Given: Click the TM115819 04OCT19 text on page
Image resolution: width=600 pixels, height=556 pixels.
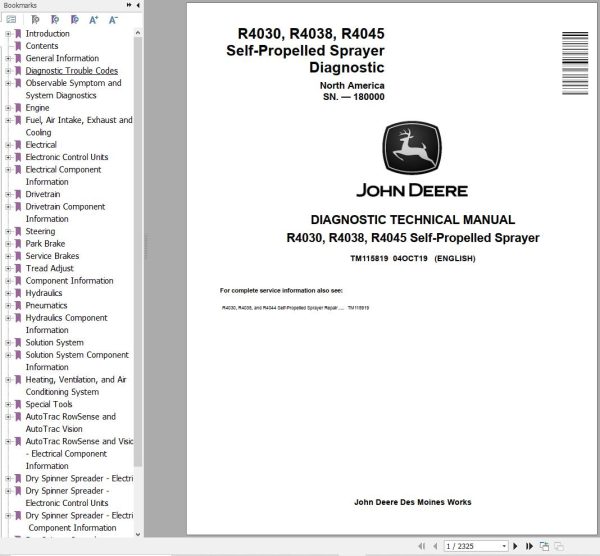Looking at the screenshot, I should (x=389, y=259).
